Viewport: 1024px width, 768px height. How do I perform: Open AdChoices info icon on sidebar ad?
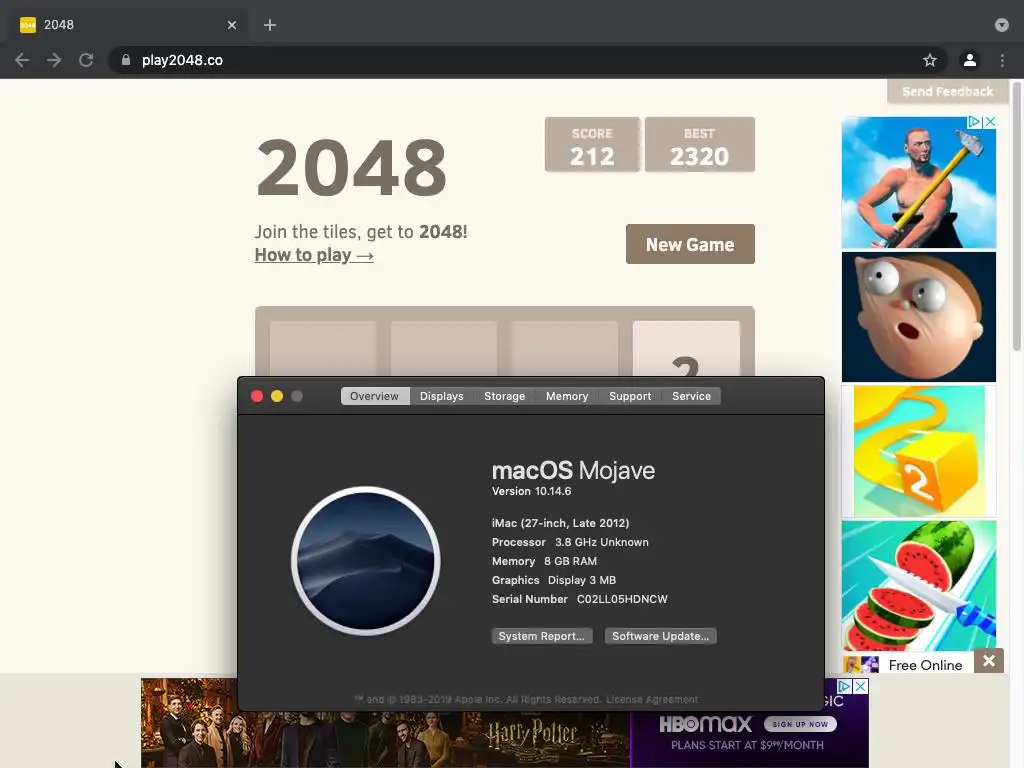click(x=974, y=122)
